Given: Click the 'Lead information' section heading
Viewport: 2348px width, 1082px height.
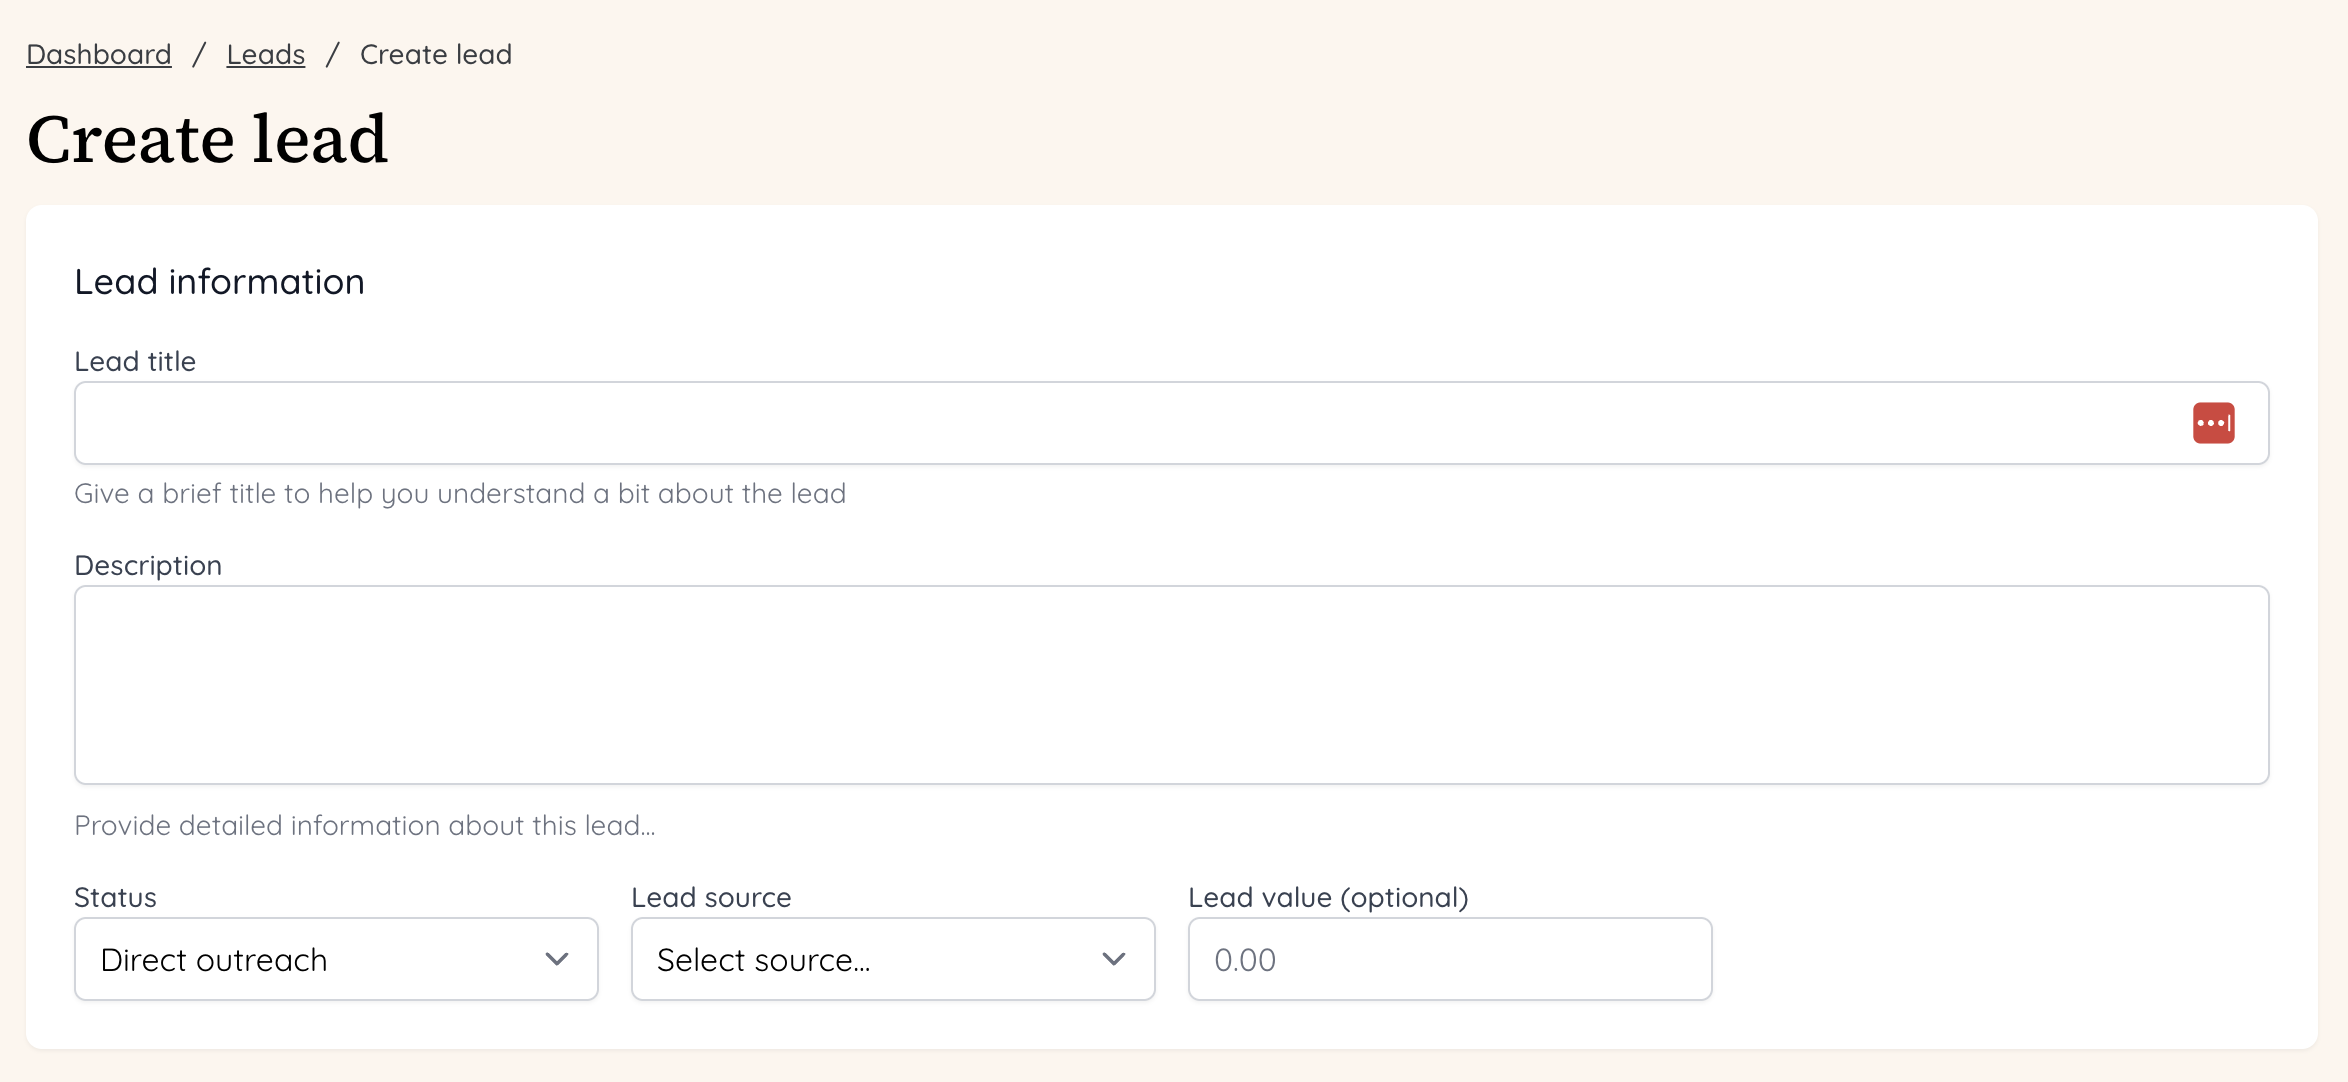Looking at the screenshot, I should [219, 282].
